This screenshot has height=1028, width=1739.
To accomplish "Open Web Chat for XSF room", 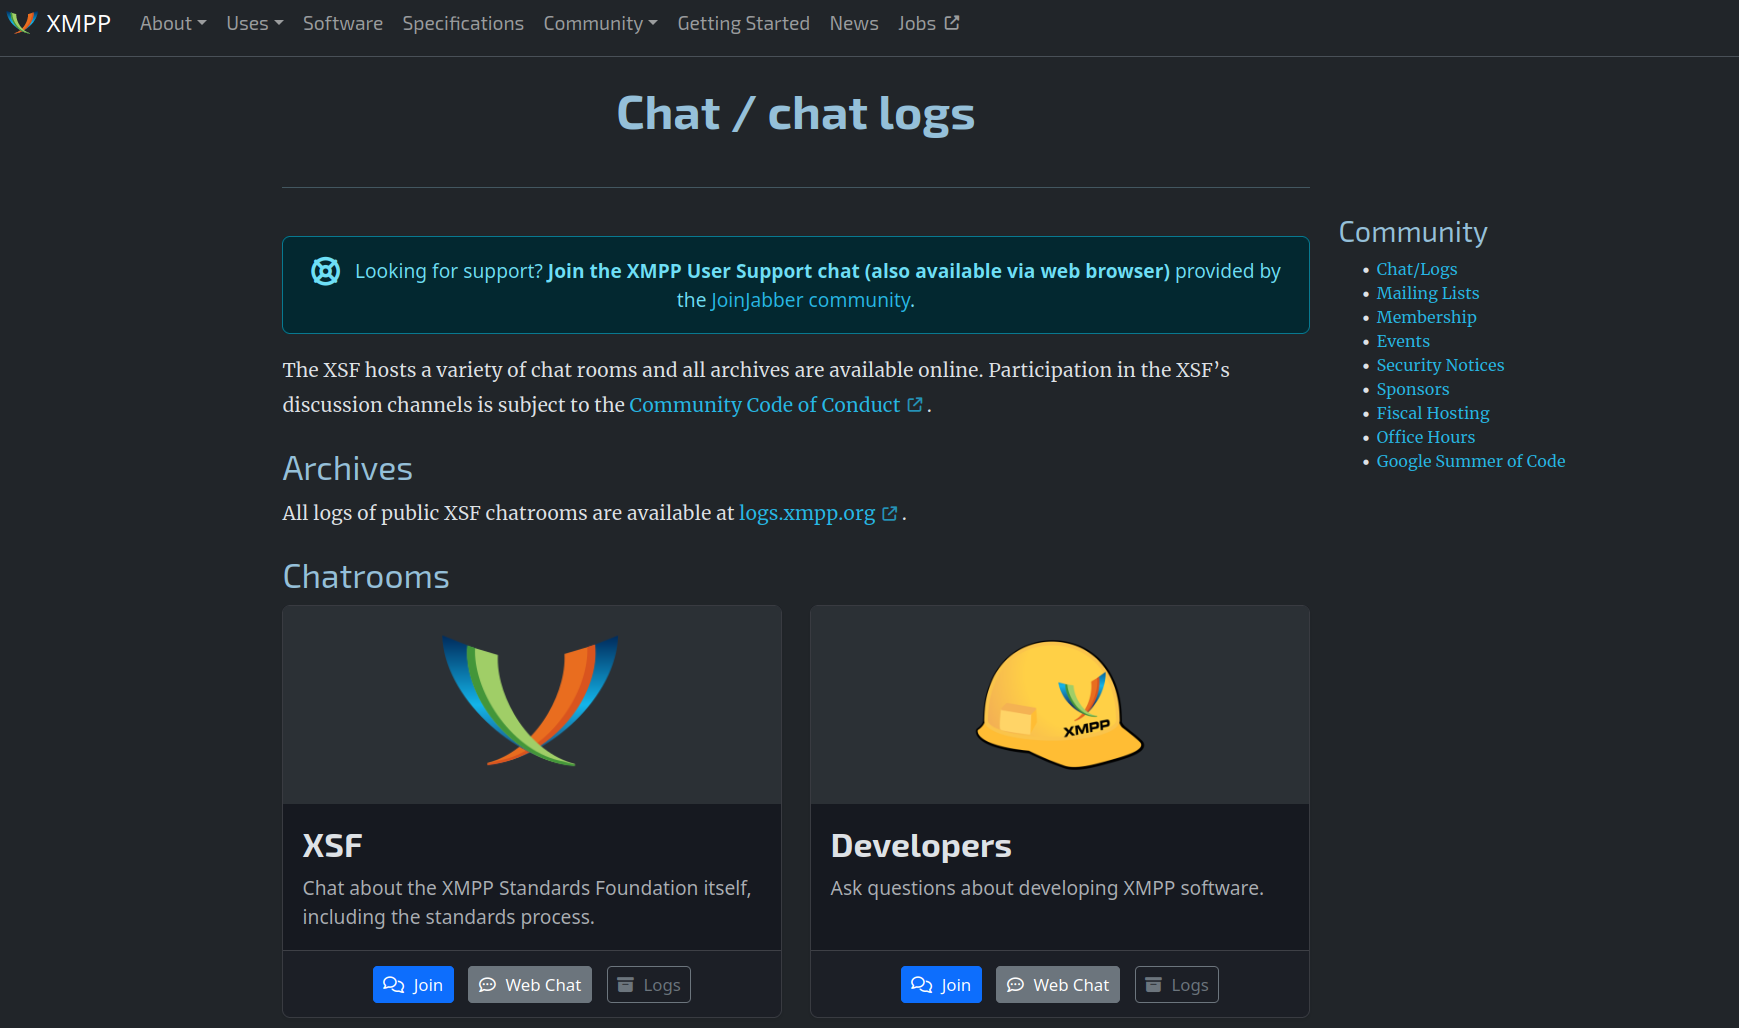I will [x=530, y=985].
